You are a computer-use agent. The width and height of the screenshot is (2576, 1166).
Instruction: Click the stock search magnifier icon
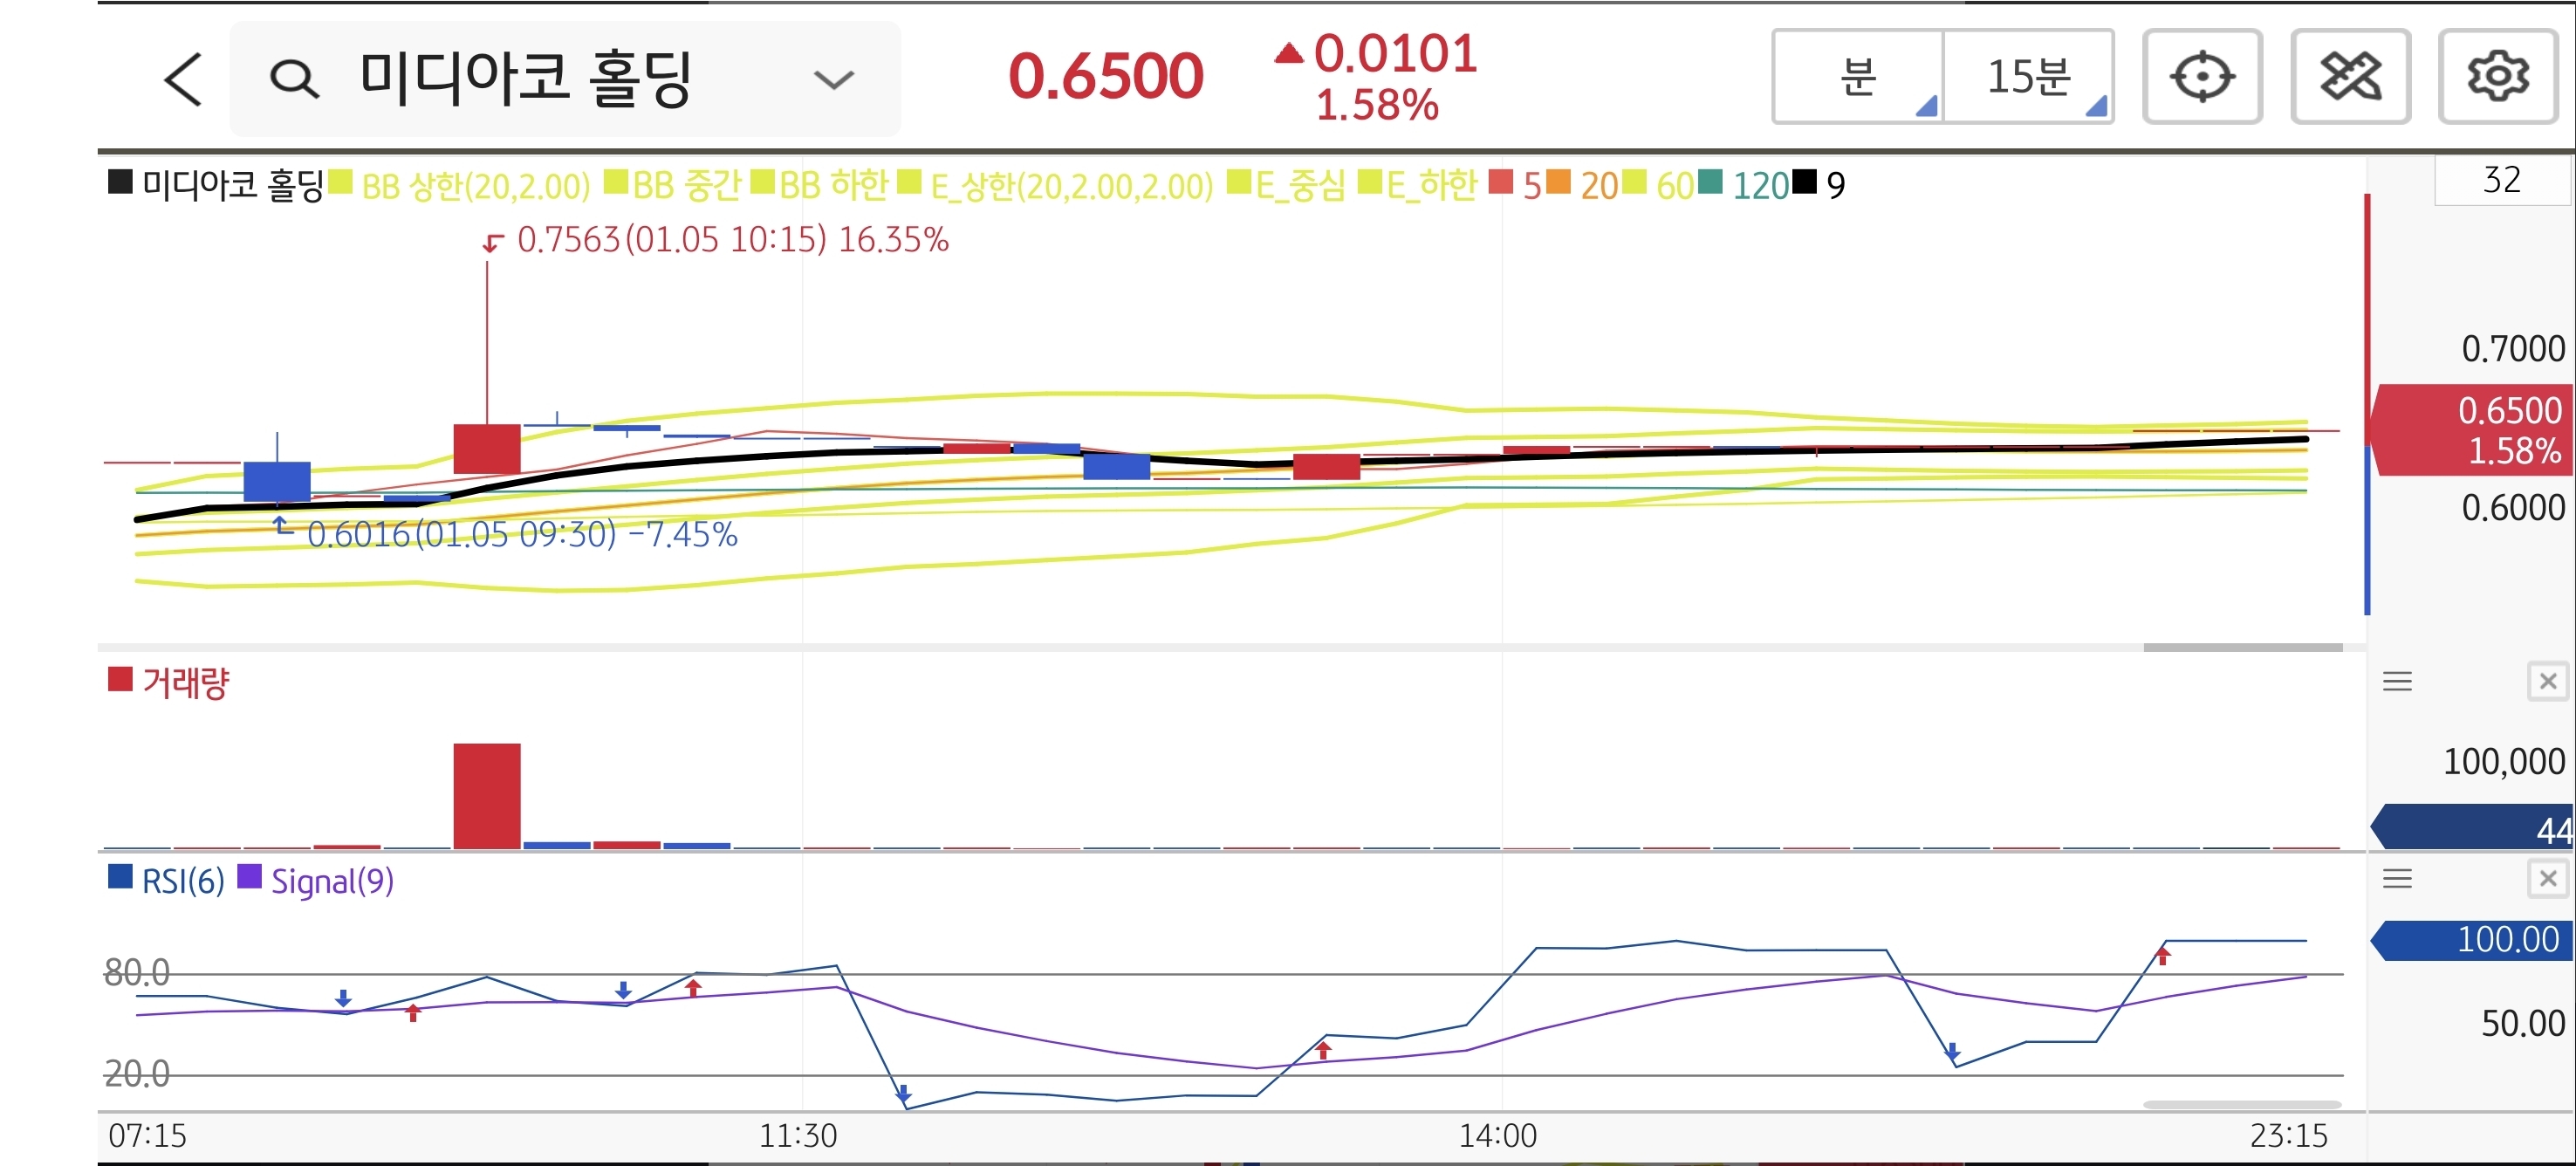[x=294, y=79]
